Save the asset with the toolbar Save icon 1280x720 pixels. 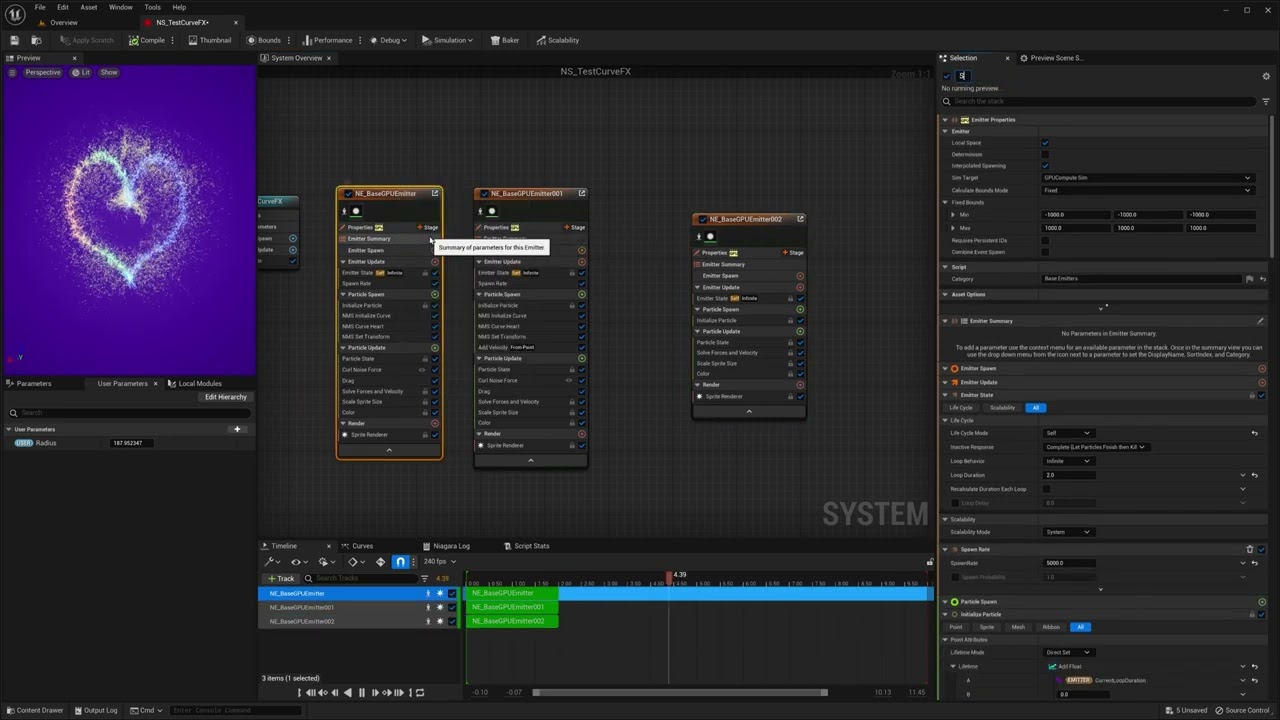(x=14, y=40)
